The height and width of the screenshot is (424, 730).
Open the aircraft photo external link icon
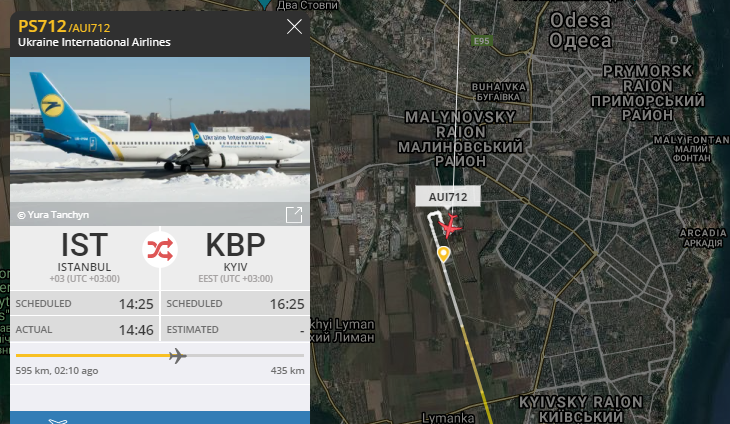(294, 215)
